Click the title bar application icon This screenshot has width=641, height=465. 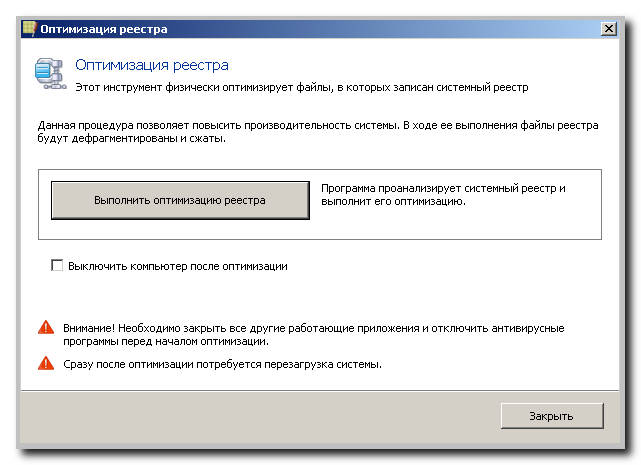tap(29, 29)
